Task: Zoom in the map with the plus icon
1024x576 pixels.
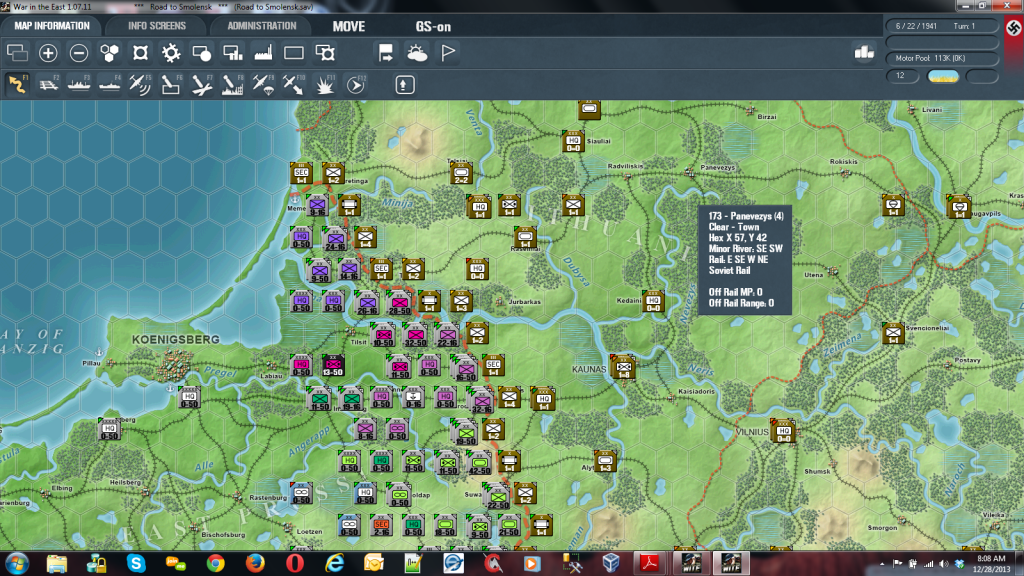Action: click(x=48, y=53)
